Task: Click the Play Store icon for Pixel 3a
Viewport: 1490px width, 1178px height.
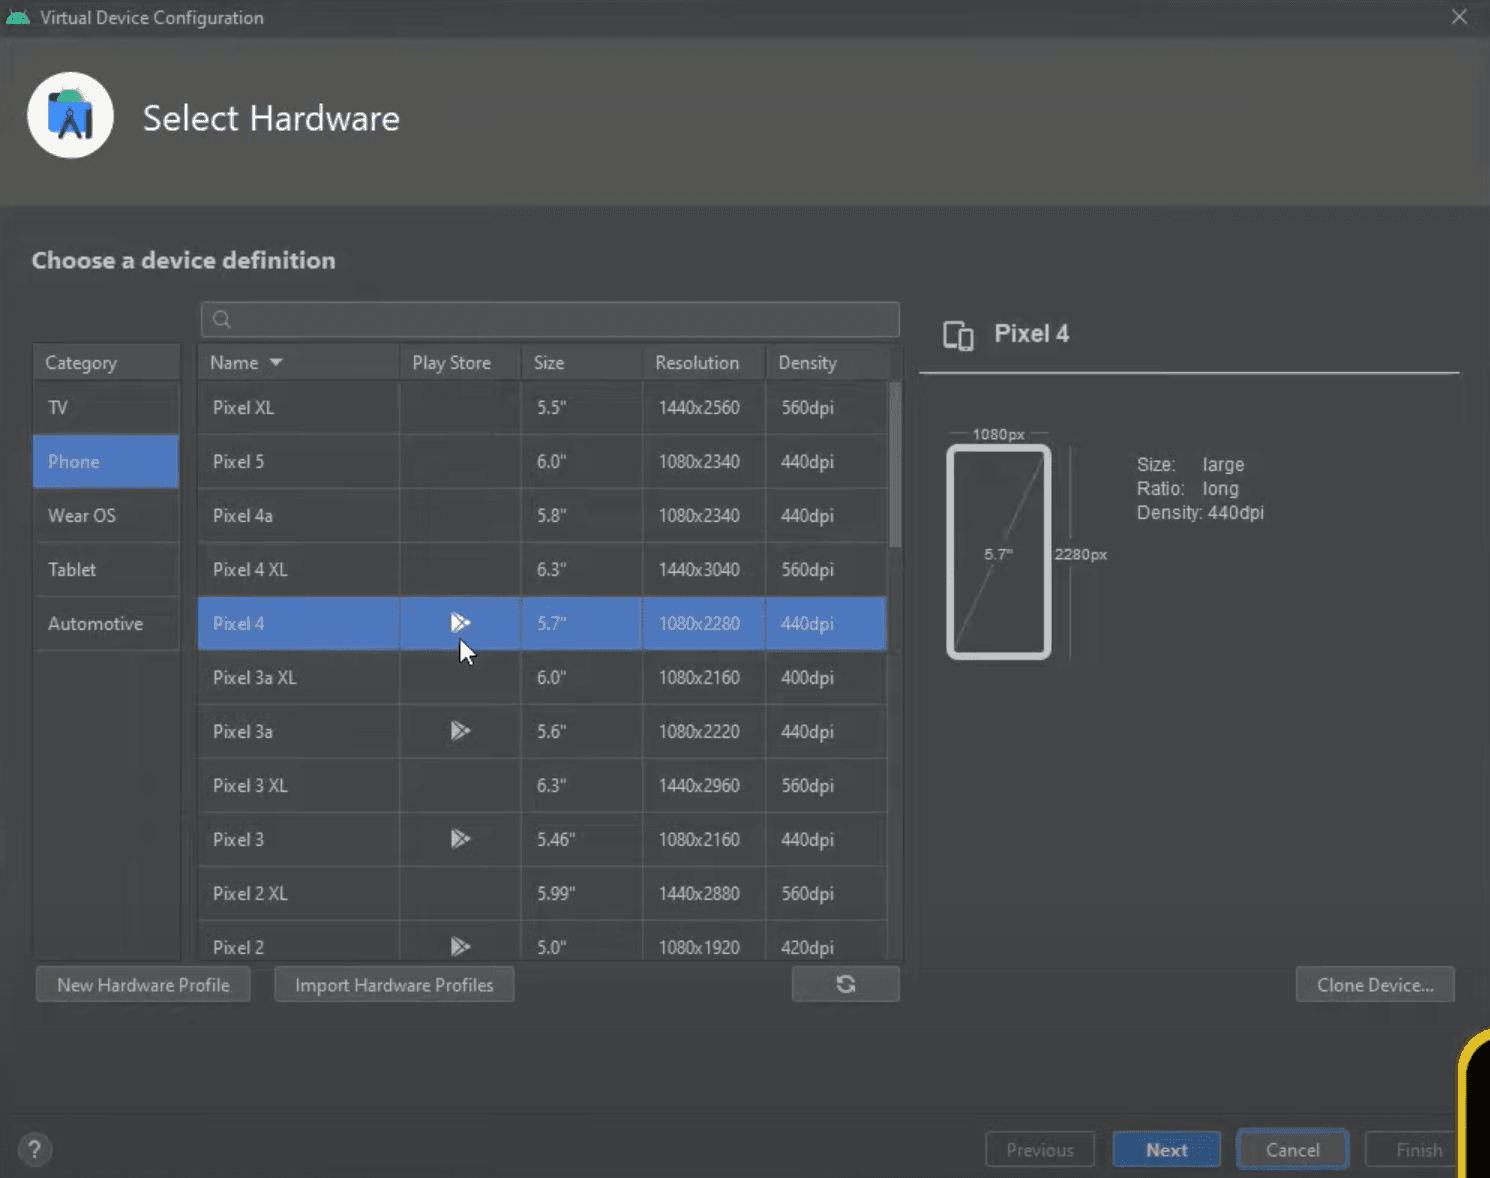Action: pyautogui.click(x=459, y=731)
